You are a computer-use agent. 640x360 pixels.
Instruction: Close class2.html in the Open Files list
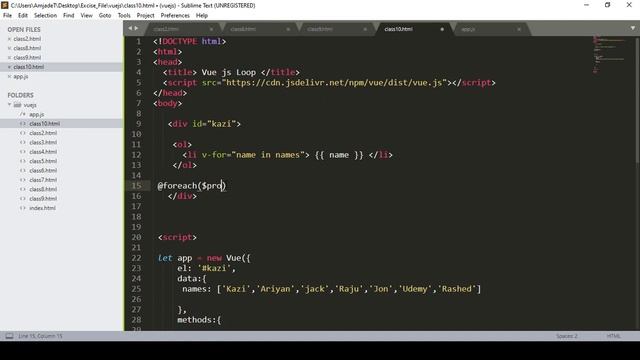coord(9,39)
